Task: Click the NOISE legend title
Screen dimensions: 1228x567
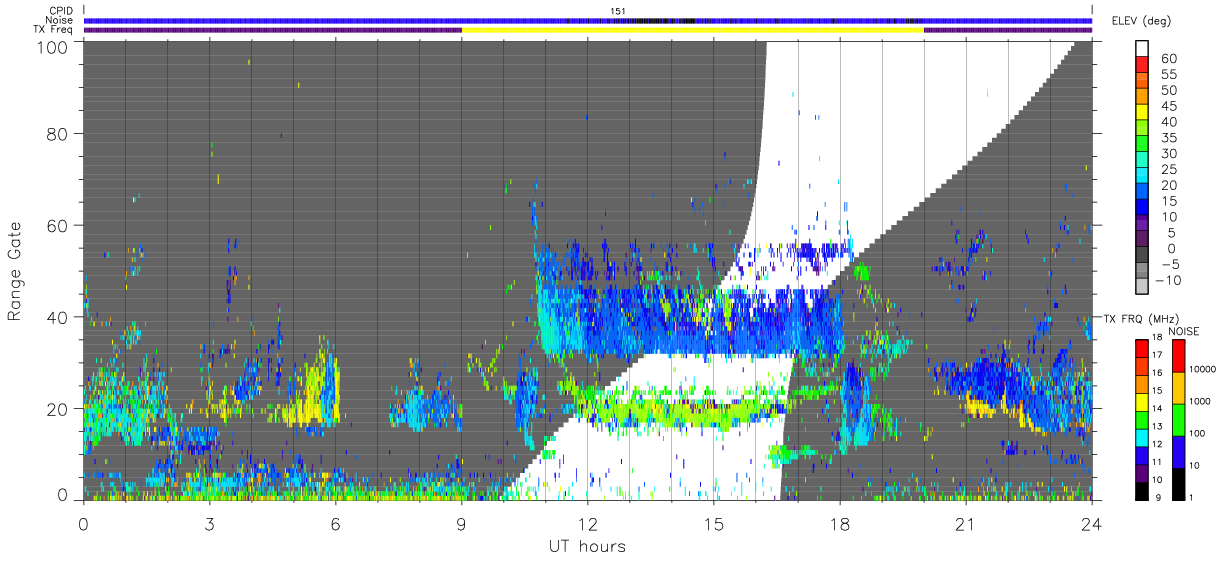Action: (1186, 331)
